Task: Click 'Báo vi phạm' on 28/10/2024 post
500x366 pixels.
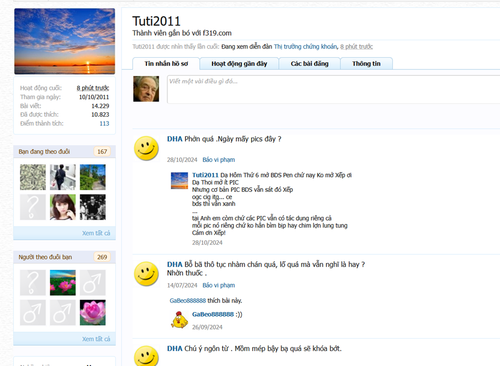Action: tap(219, 160)
